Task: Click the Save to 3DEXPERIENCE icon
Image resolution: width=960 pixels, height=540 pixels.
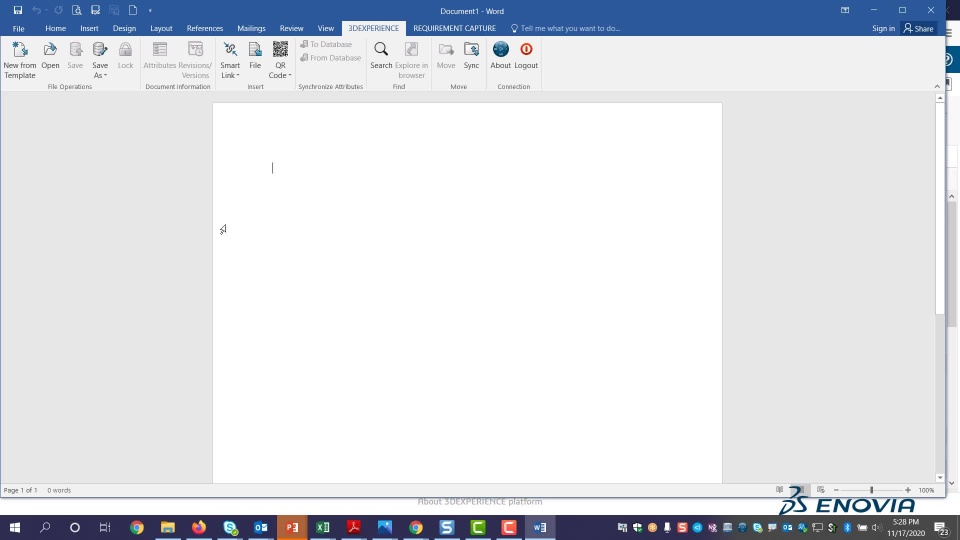Action: tap(75, 55)
